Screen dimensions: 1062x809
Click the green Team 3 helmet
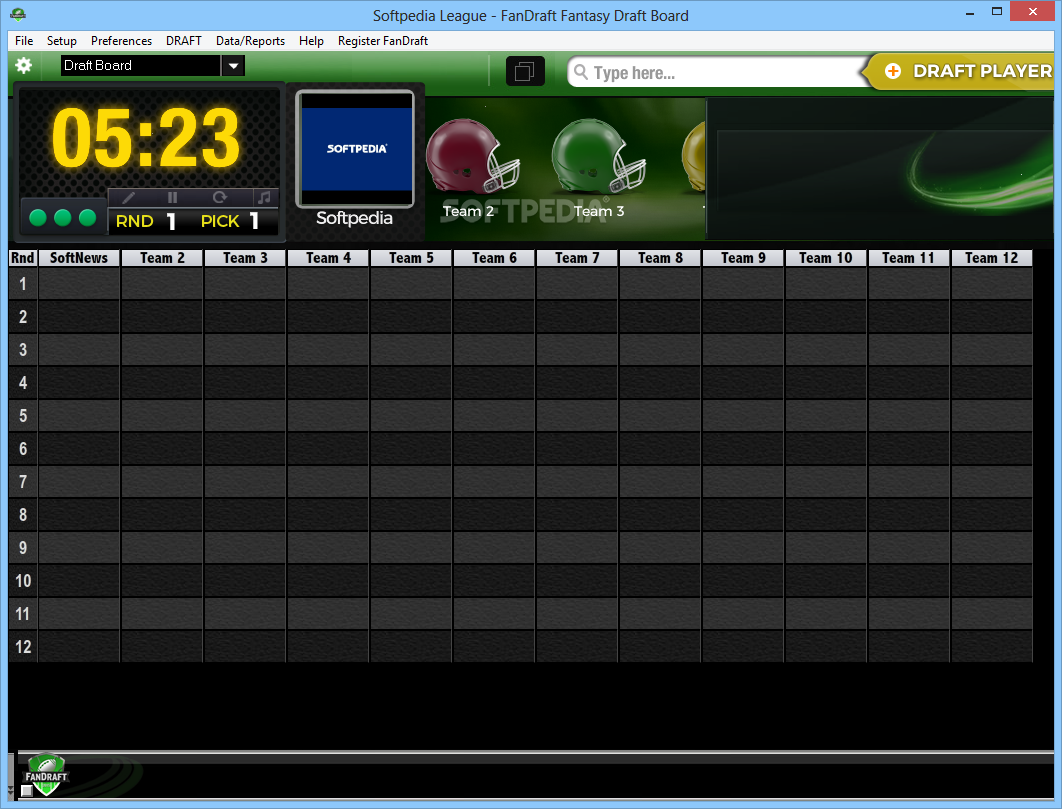(x=597, y=156)
